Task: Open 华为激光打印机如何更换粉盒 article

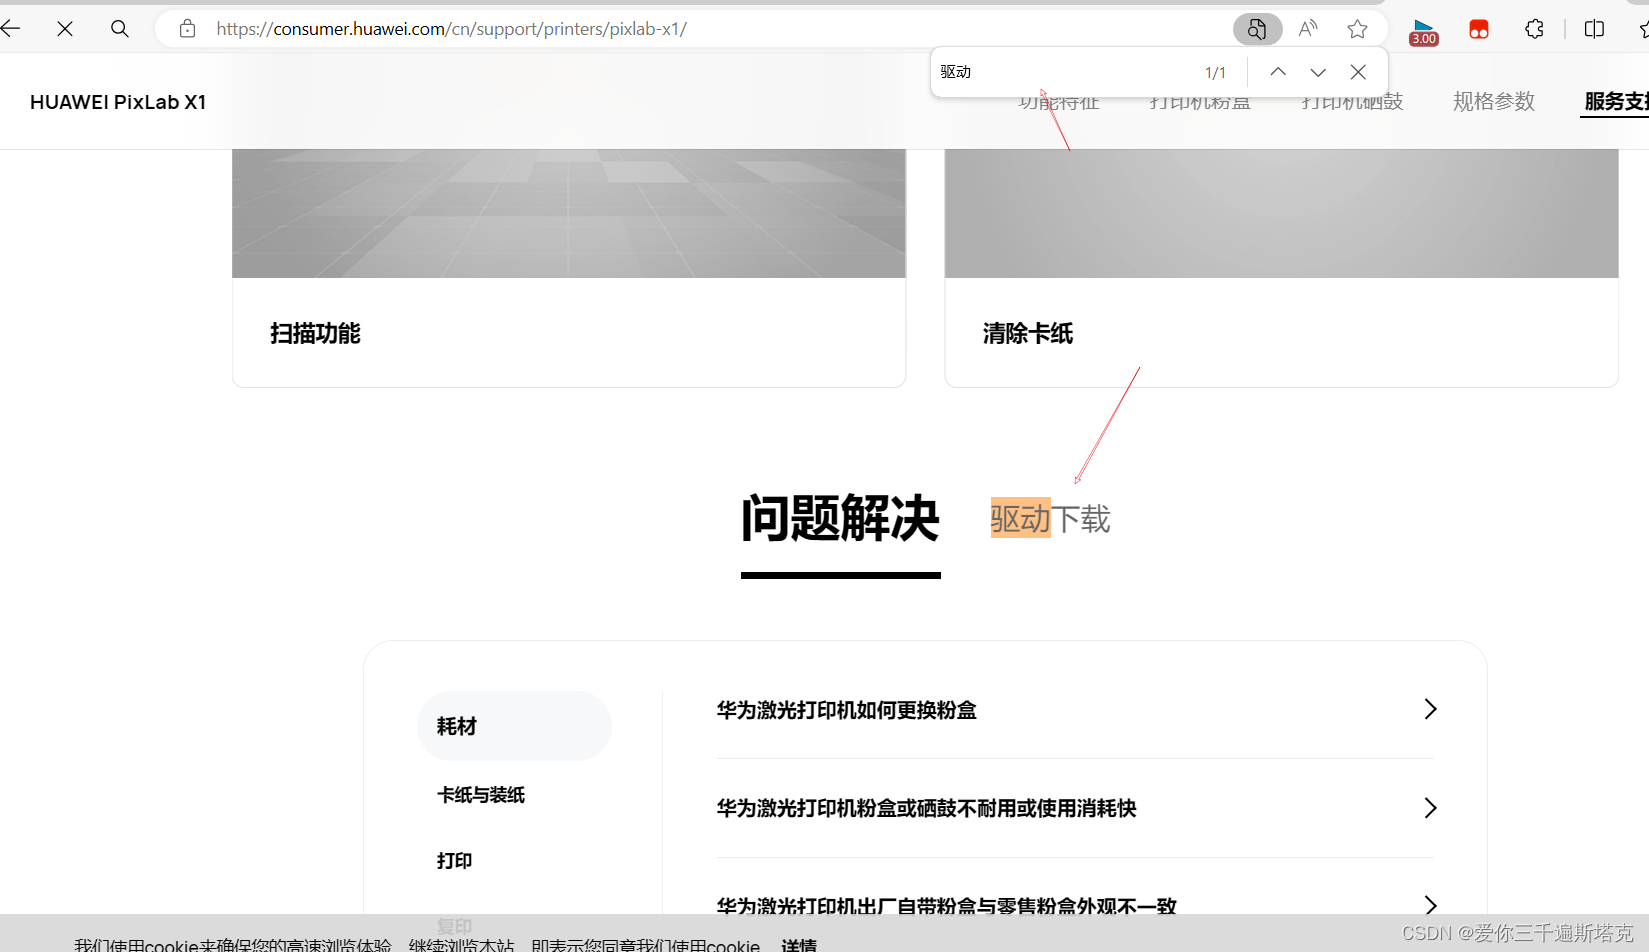Action: coord(846,710)
